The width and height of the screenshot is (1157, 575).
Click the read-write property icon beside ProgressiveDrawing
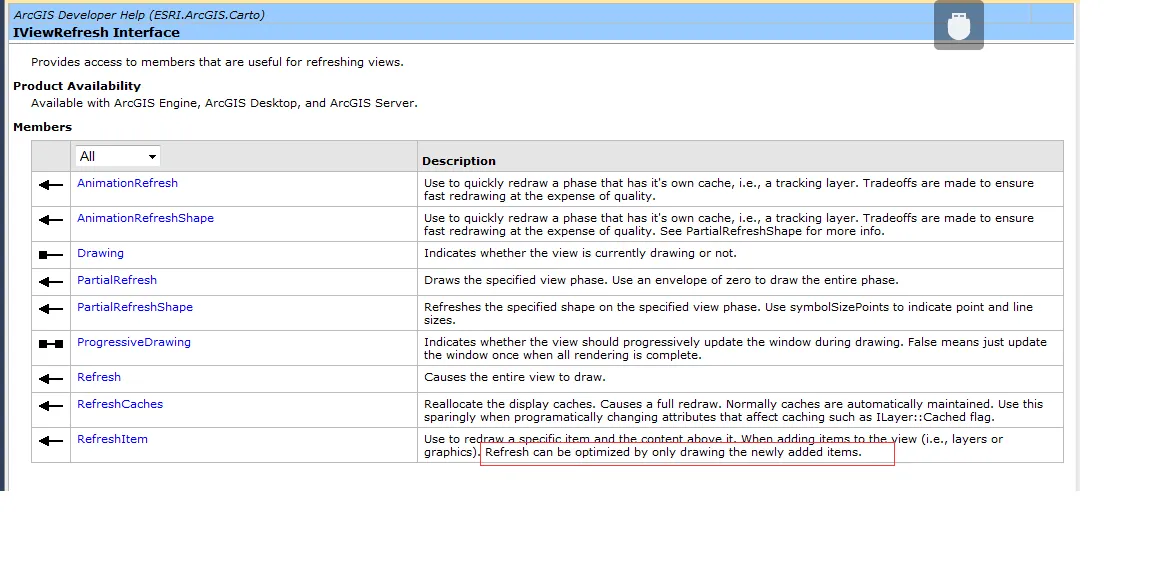click(x=51, y=344)
